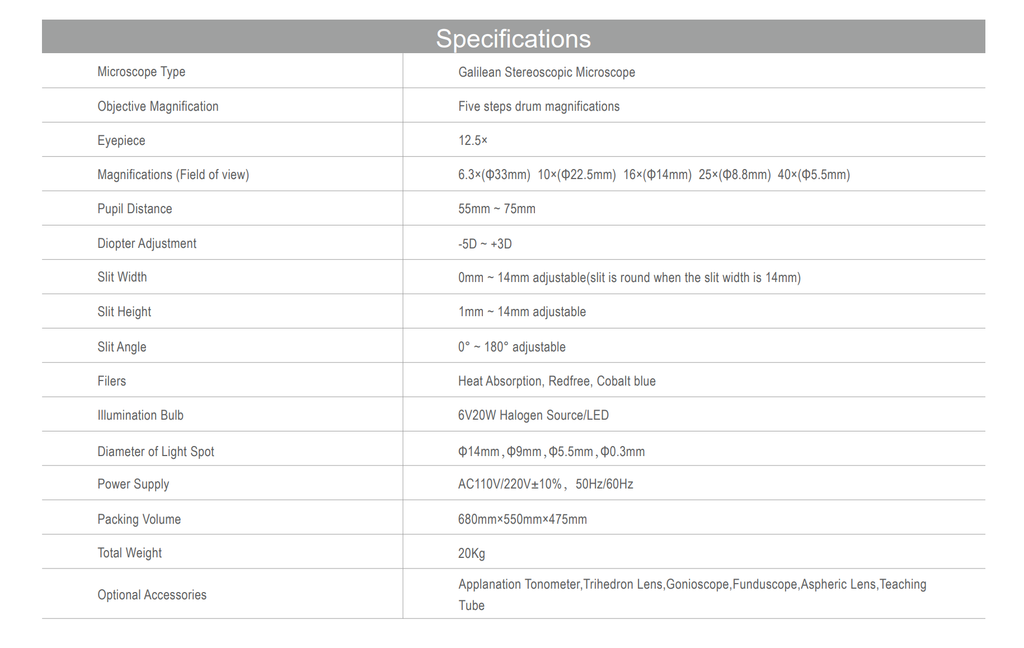Click the Pupil Distance 55mm ~ 75mm value
1024x648 pixels.
pyautogui.click(x=496, y=209)
